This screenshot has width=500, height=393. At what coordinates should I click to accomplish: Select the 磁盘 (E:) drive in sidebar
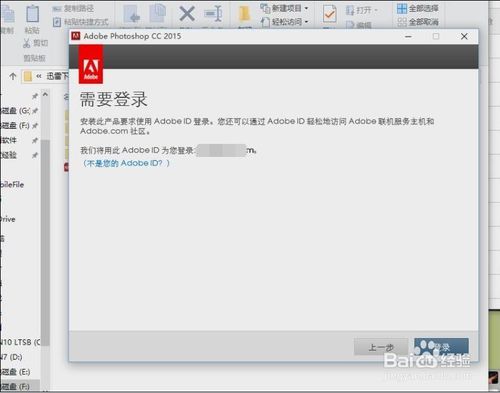click(15, 372)
